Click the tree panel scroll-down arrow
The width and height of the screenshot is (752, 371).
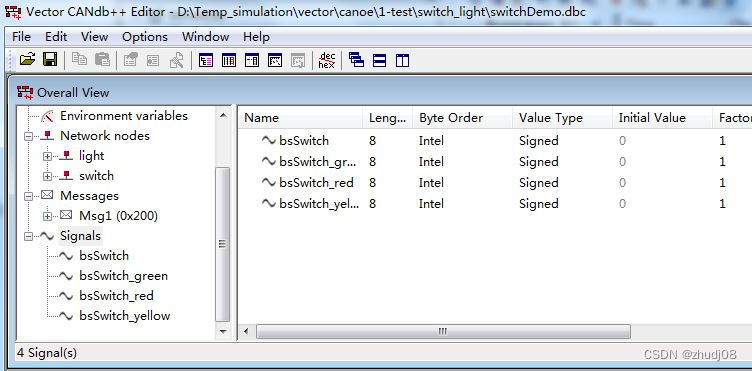pos(223,331)
